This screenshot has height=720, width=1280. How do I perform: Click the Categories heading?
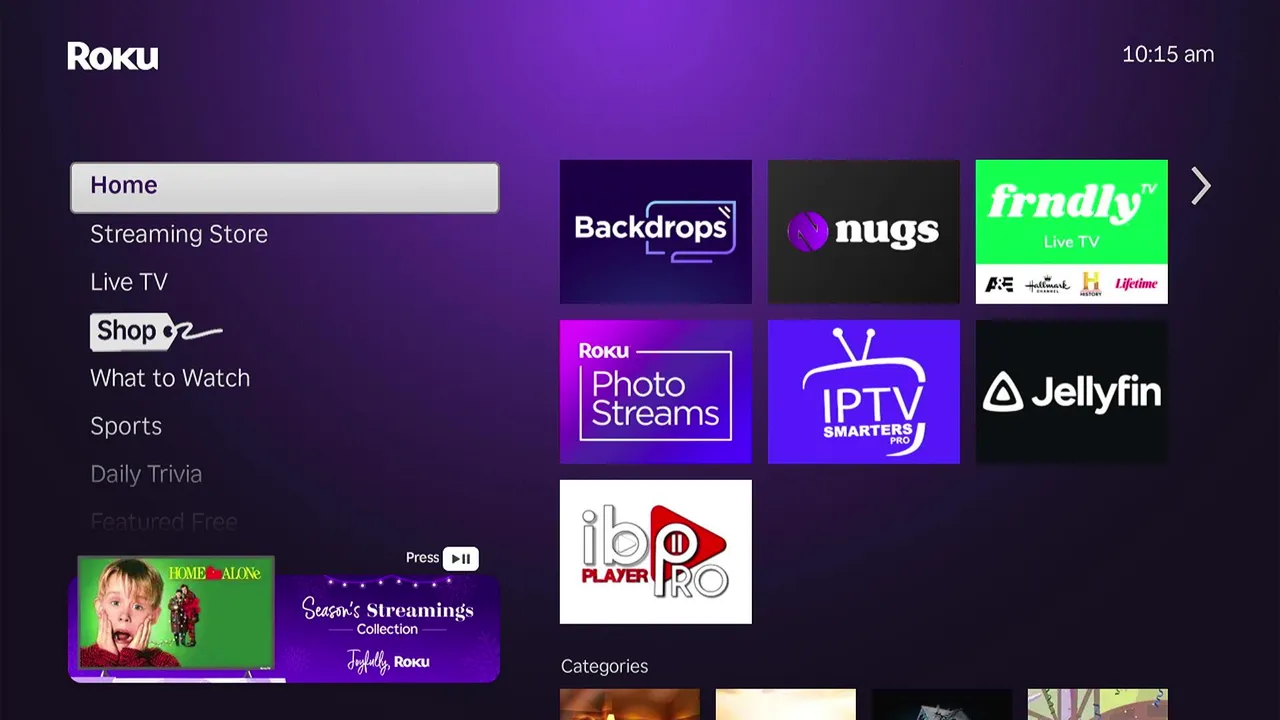pyautogui.click(x=604, y=666)
